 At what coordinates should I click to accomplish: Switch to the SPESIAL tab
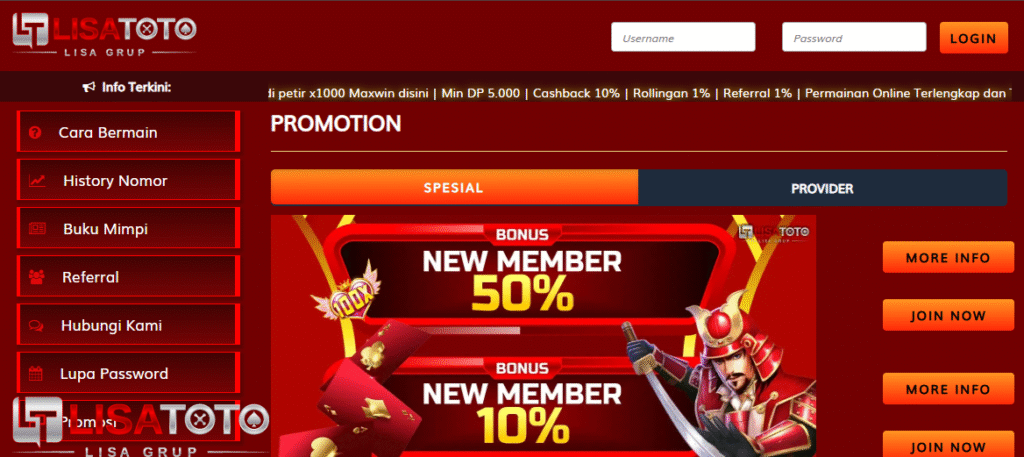click(455, 188)
